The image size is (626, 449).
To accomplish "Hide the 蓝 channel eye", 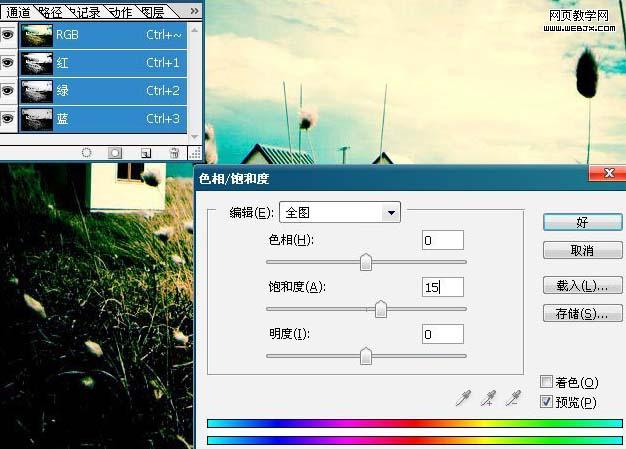I will 8,119.
